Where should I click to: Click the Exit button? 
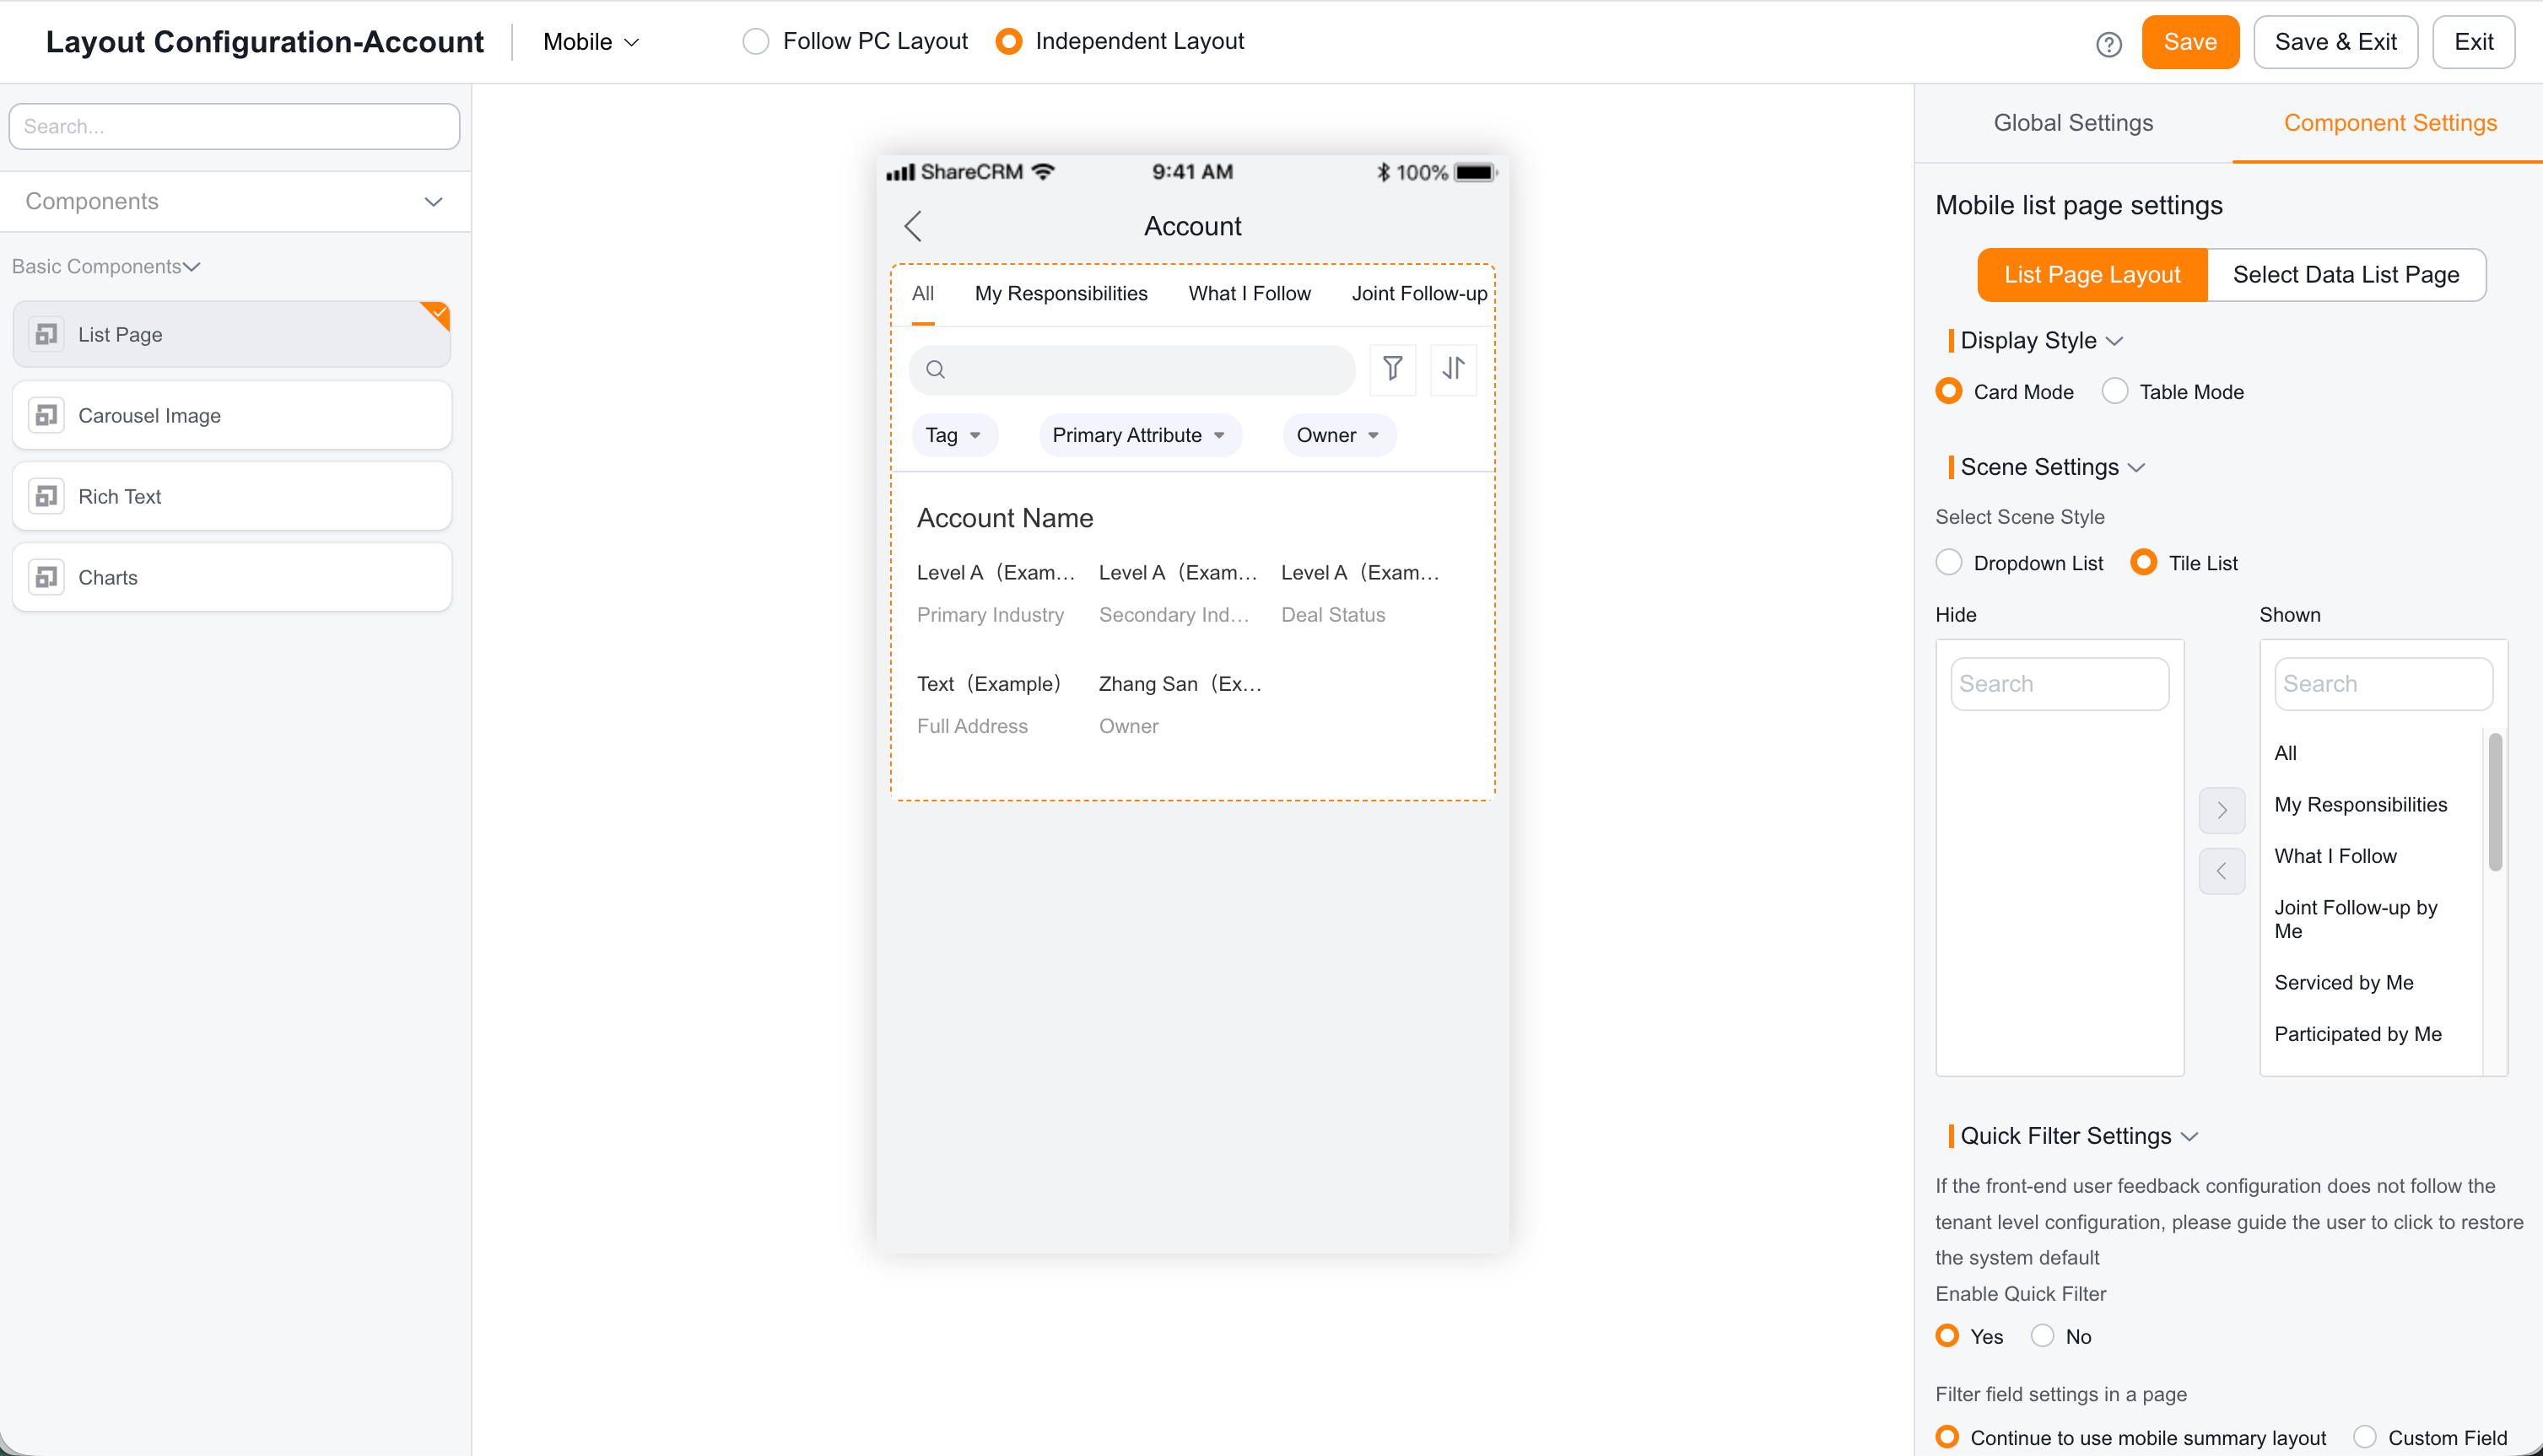click(2473, 42)
